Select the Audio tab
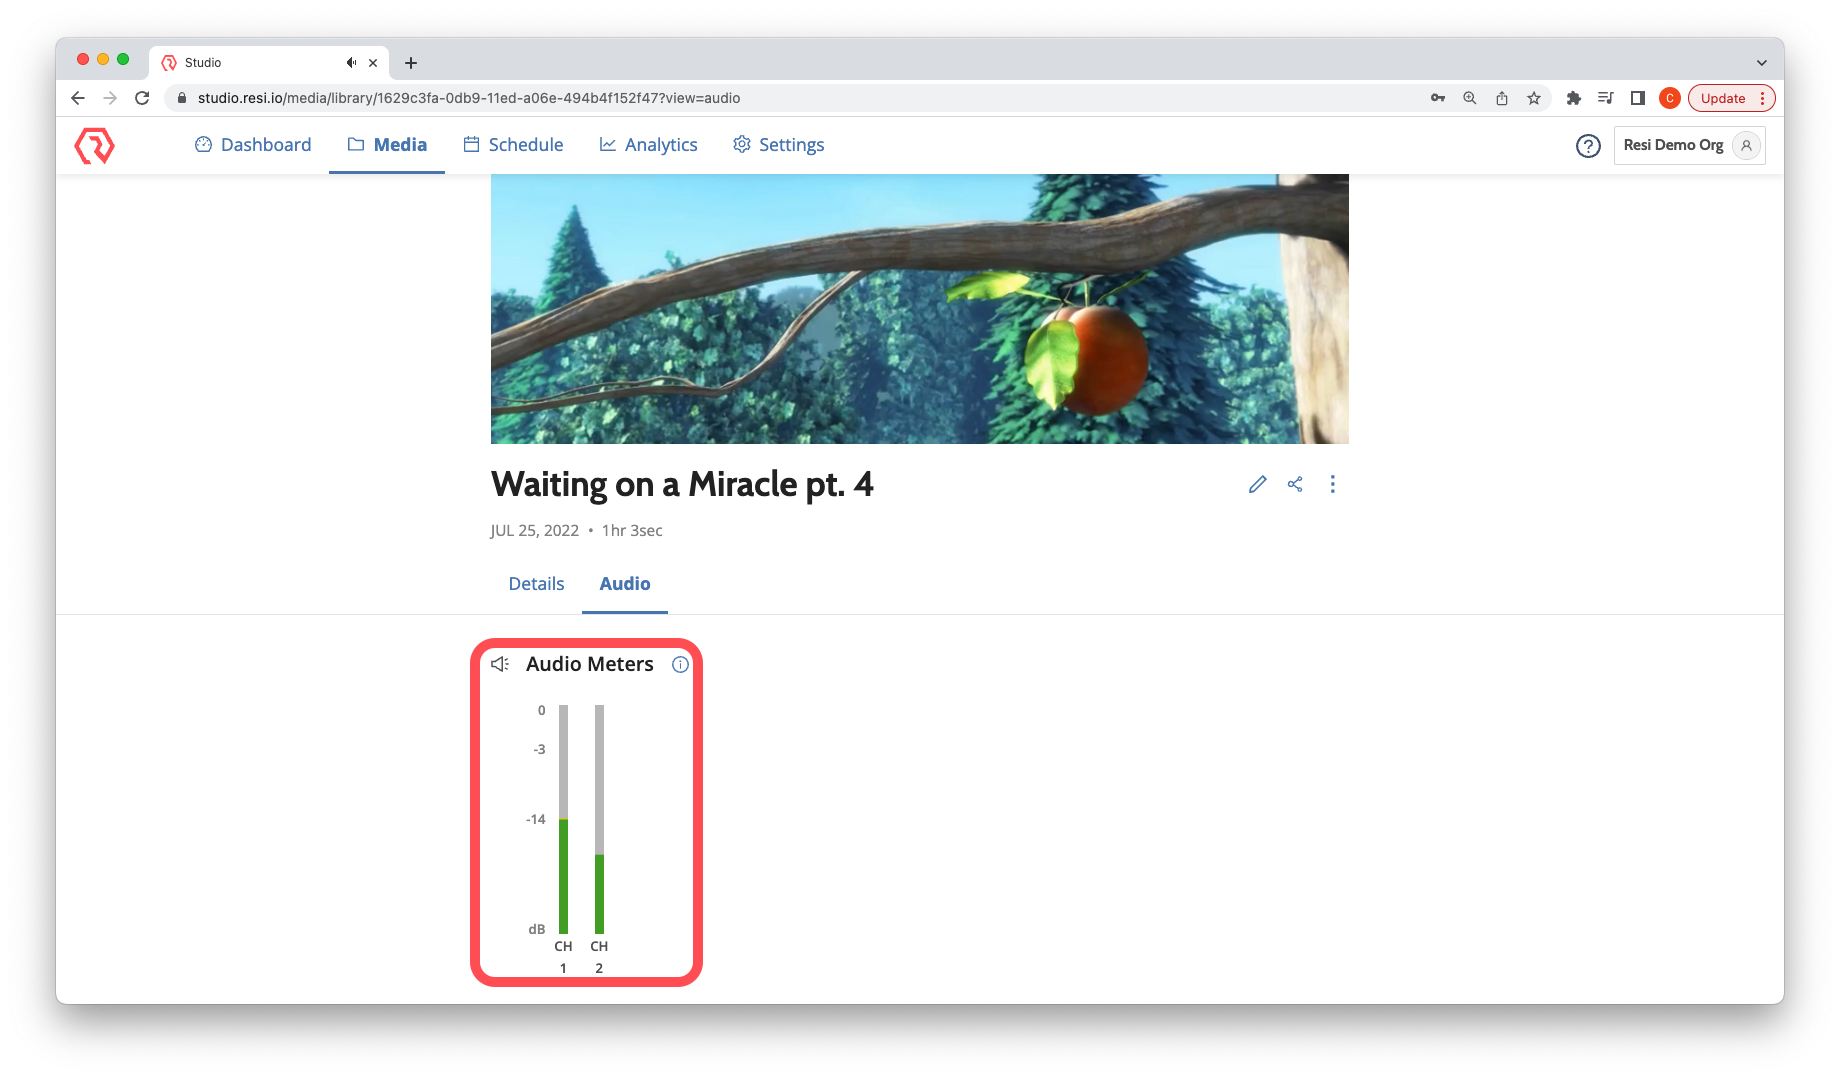The width and height of the screenshot is (1840, 1078). (624, 584)
